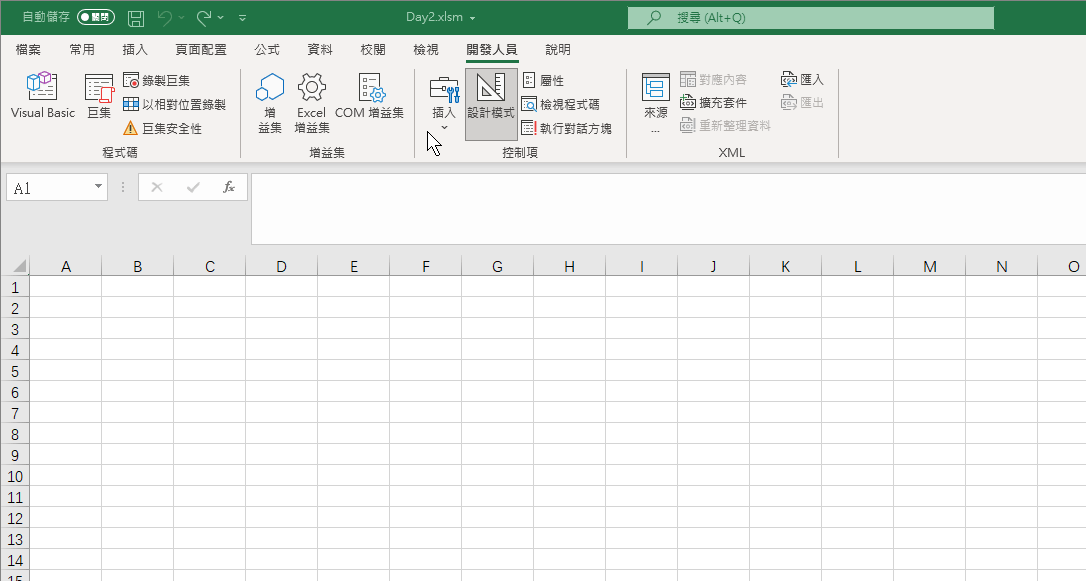Select column D header
1086x581 pixels.
tap(281, 267)
